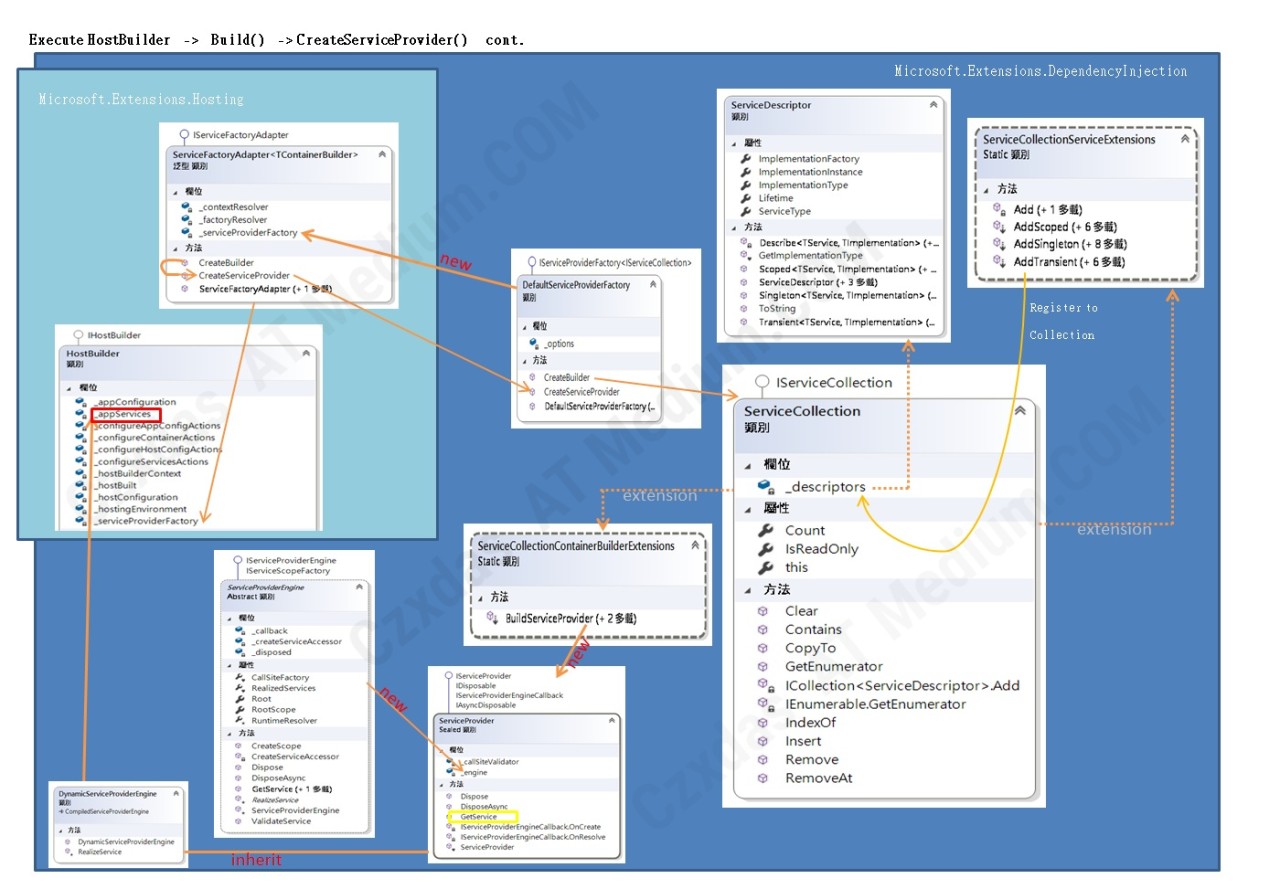
Task: Click the icon beside AddScoped (+ 6 多載)
Action: click(x=998, y=227)
